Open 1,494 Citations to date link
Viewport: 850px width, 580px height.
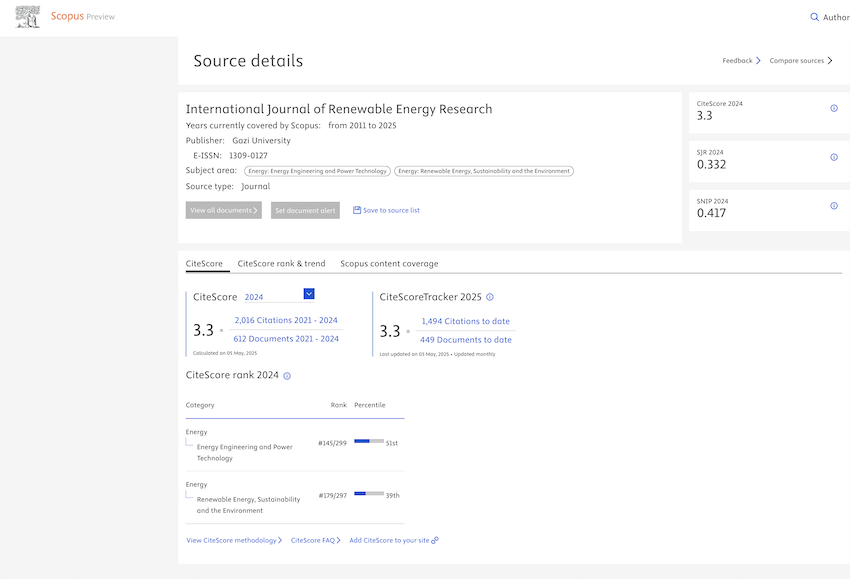pyautogui.click(x=466, y=321)
